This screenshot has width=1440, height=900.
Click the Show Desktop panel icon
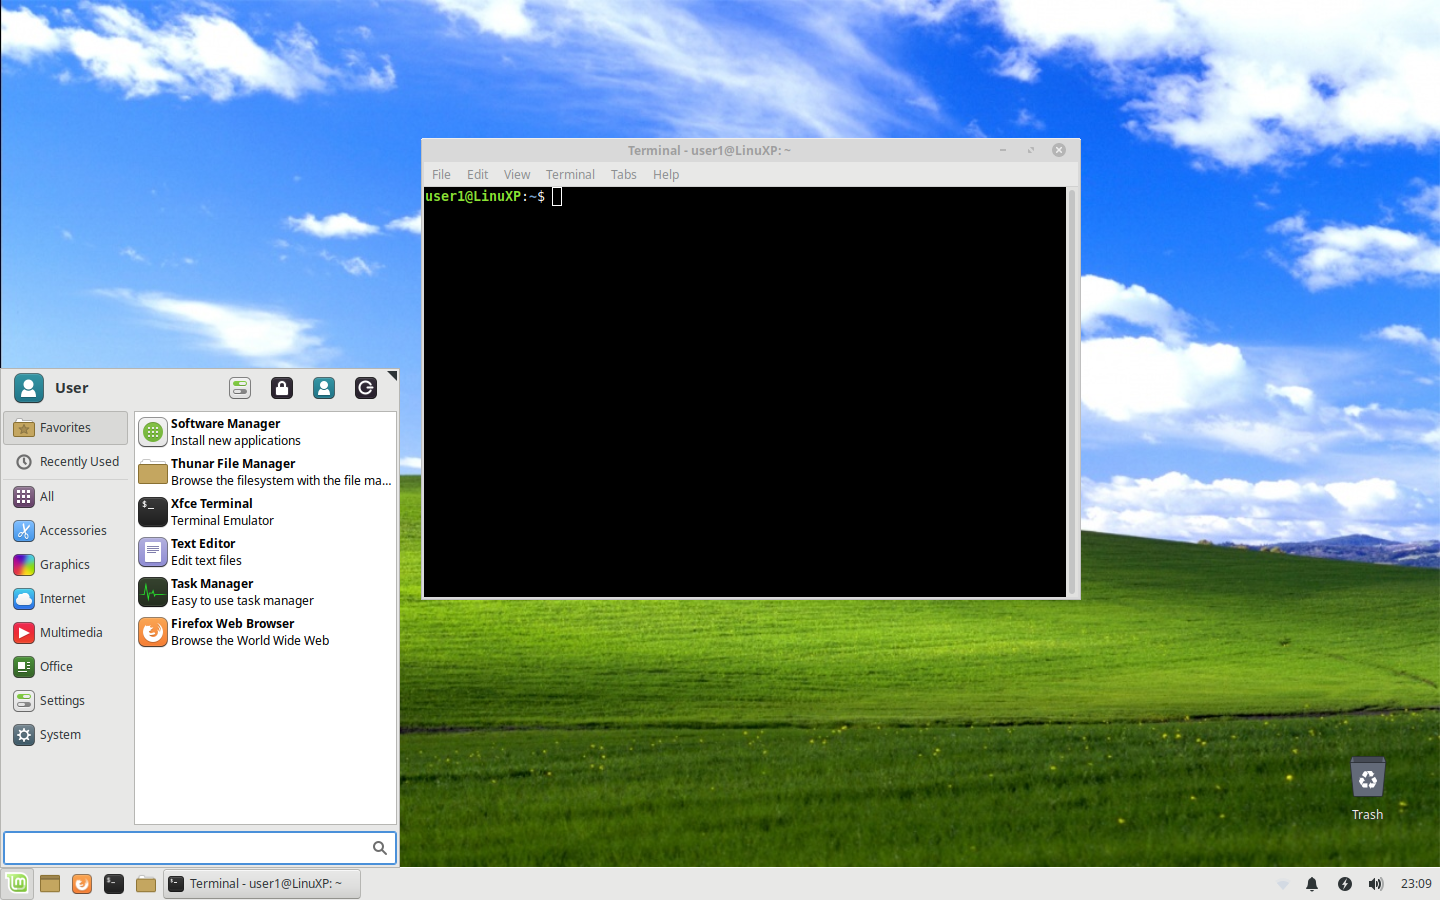coord(50,883)
